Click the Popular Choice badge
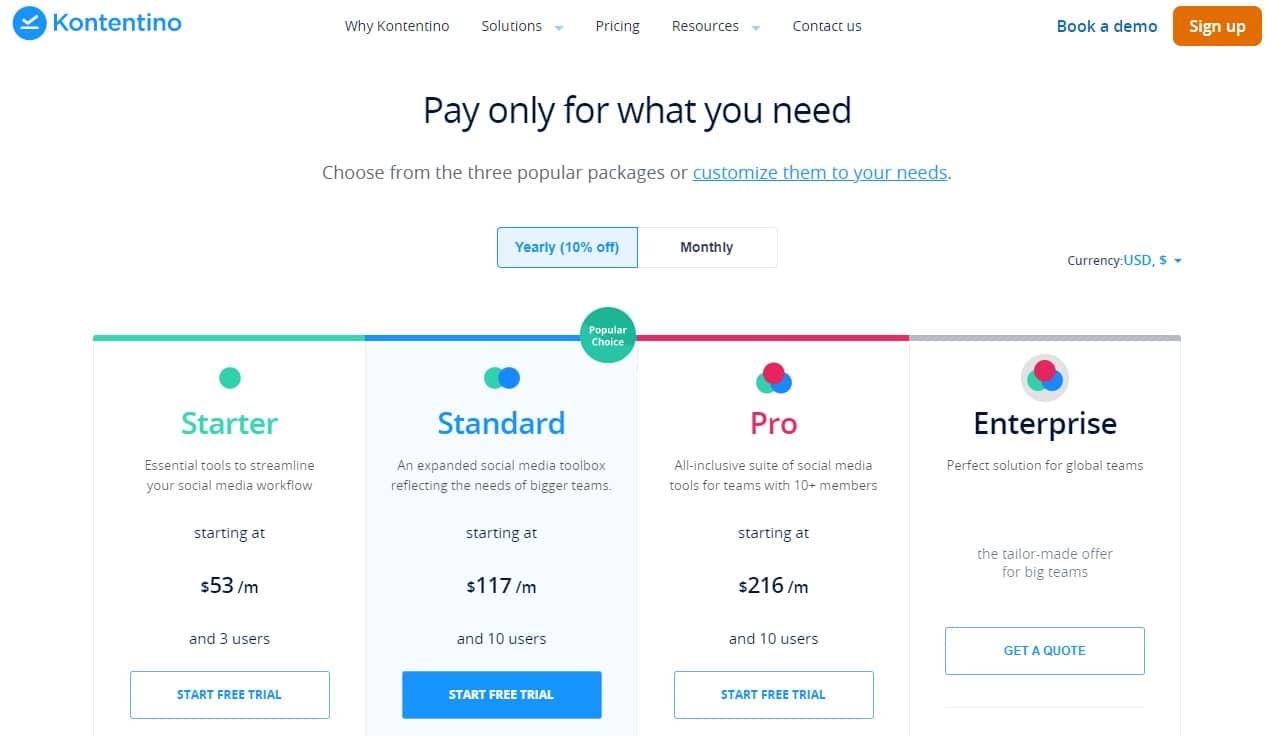 (x=607, y=335)
